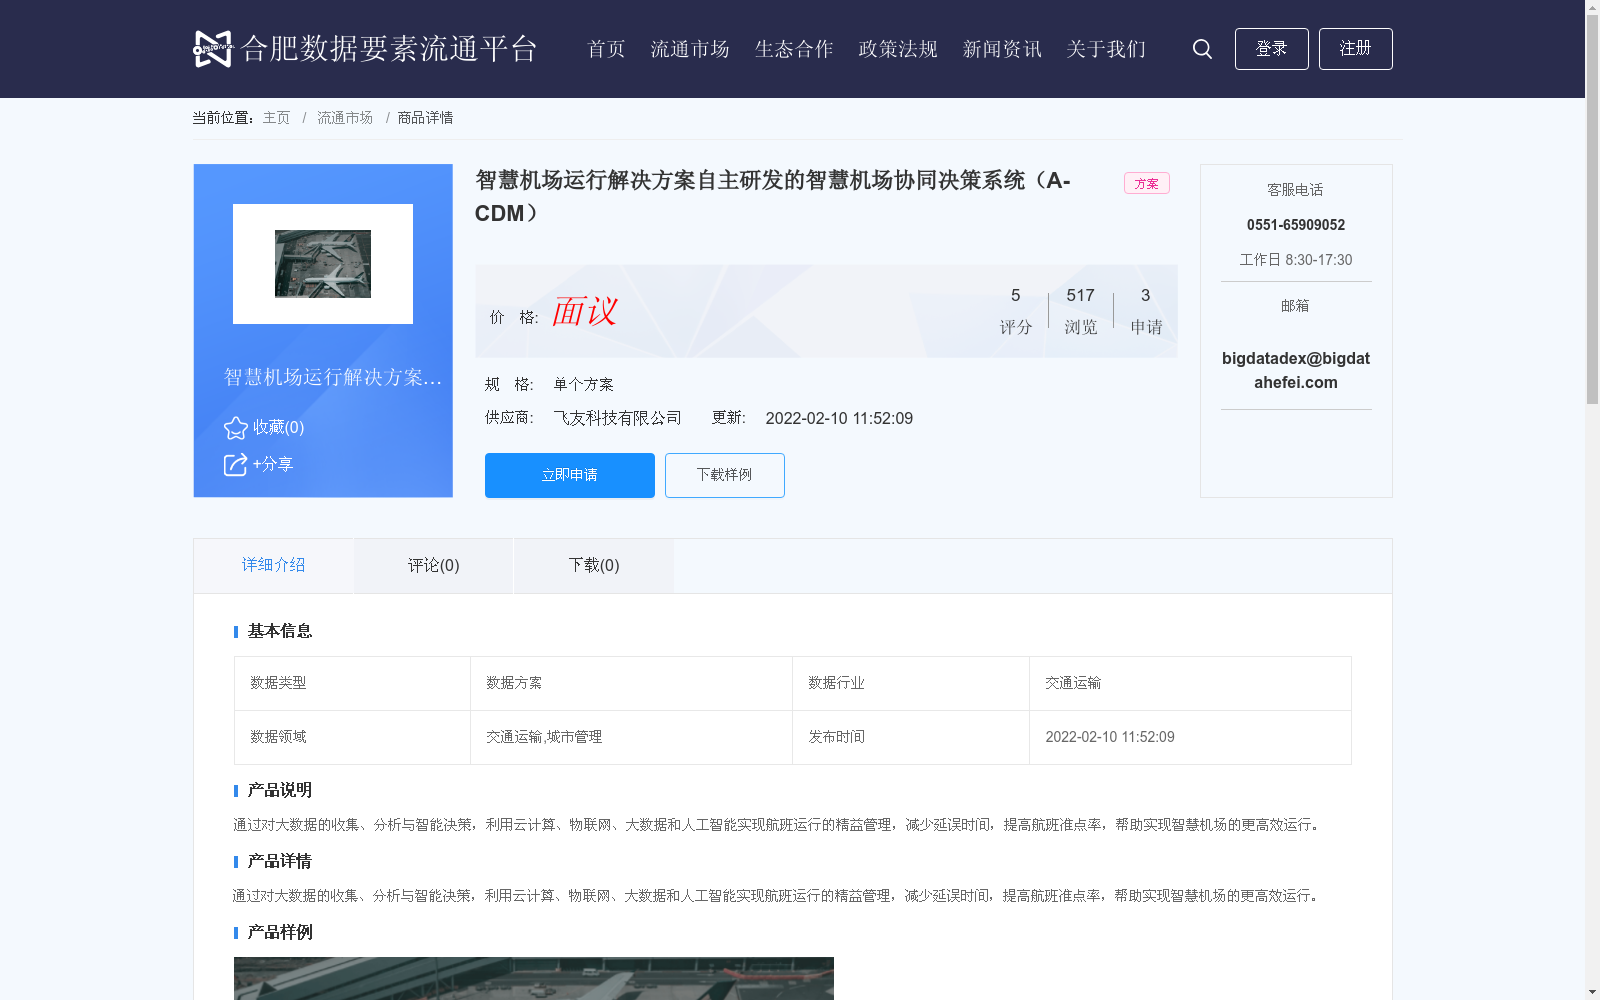Switch to the 下载(0) tab

[x=593, y=565]
